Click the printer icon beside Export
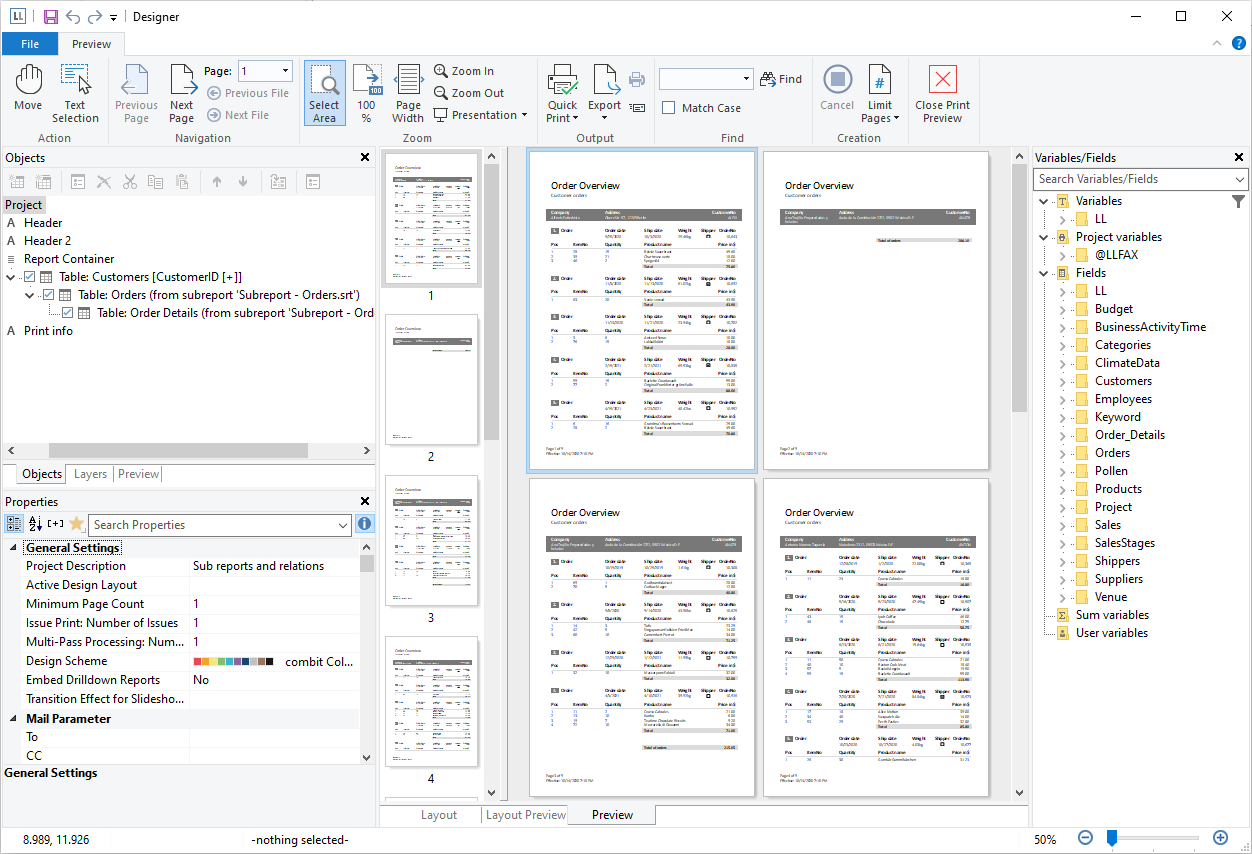The height and width of the screenshot is (854, 1252). pyautogui.click(x=637, y=79)
